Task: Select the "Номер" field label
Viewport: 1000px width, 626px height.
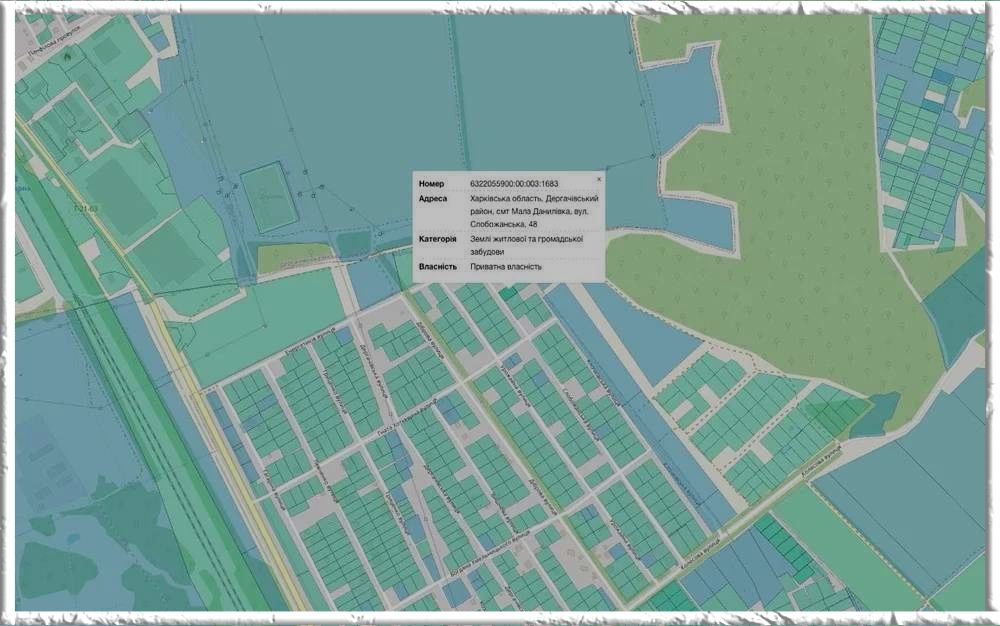Action: 430,184
